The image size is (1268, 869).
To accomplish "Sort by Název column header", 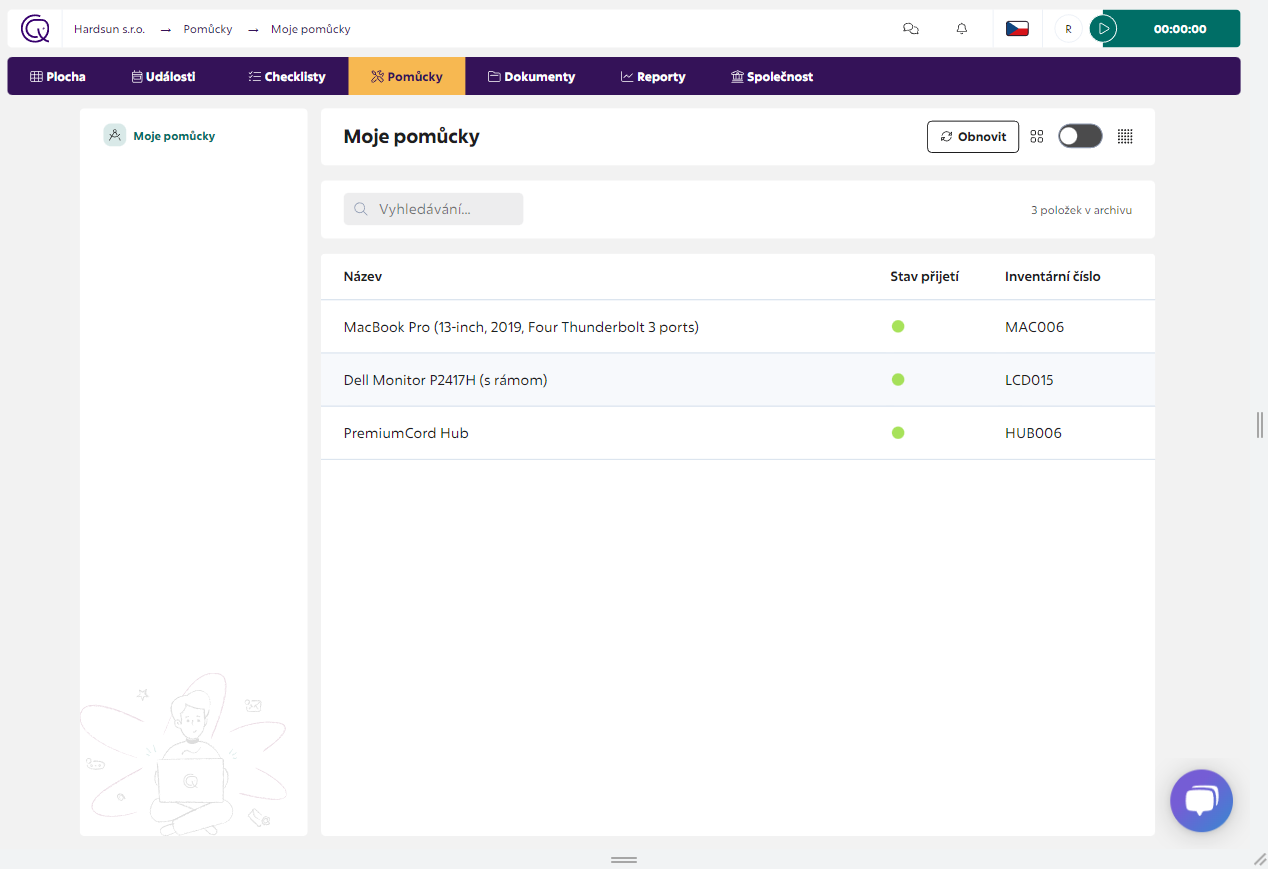I will (362, 276).
